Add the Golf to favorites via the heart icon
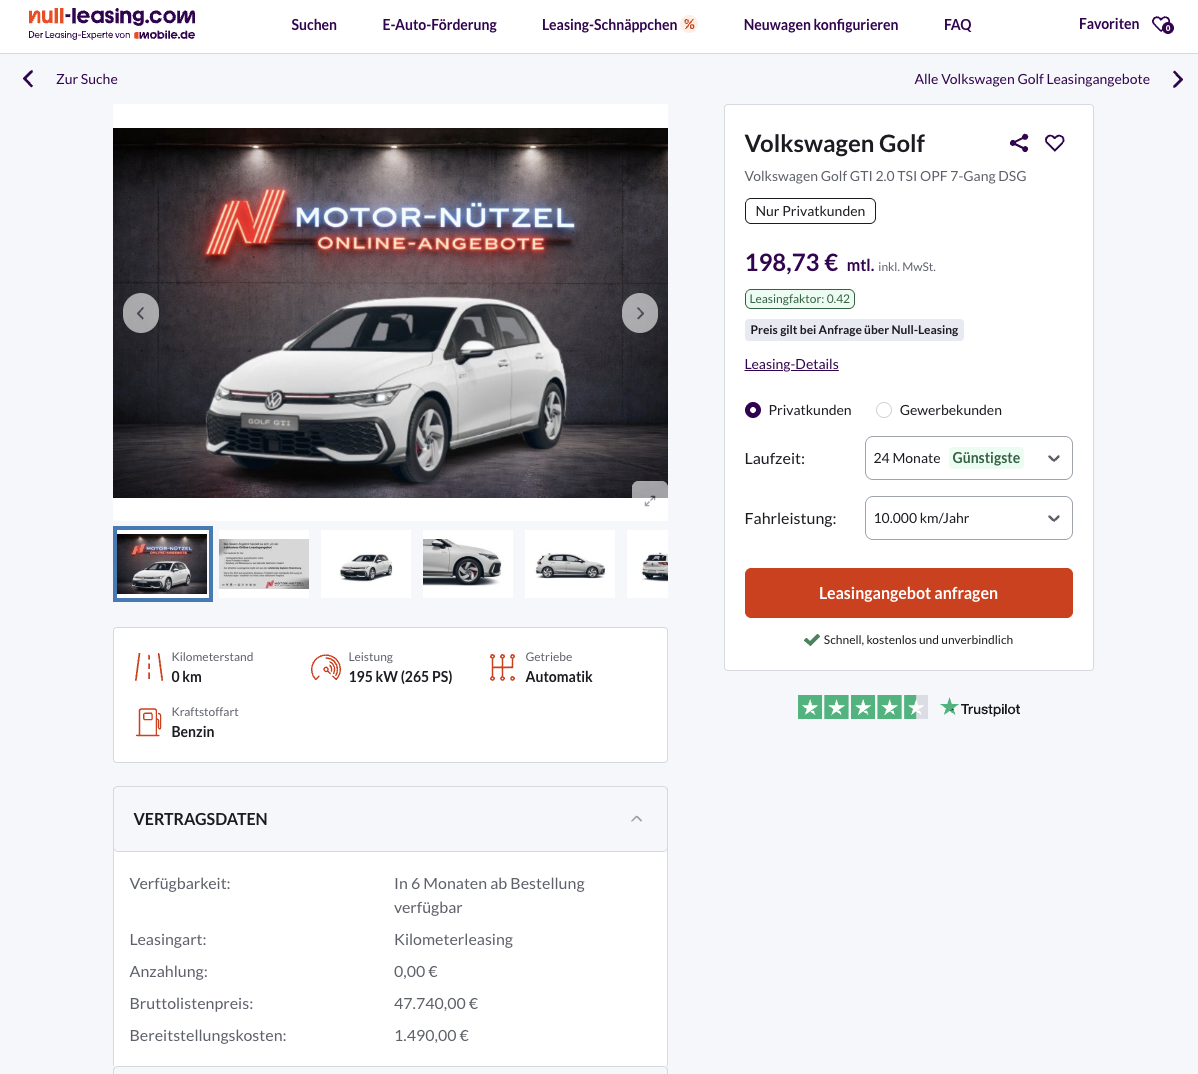Viewport: 1198px width, 1074px height. point(1055,143)
